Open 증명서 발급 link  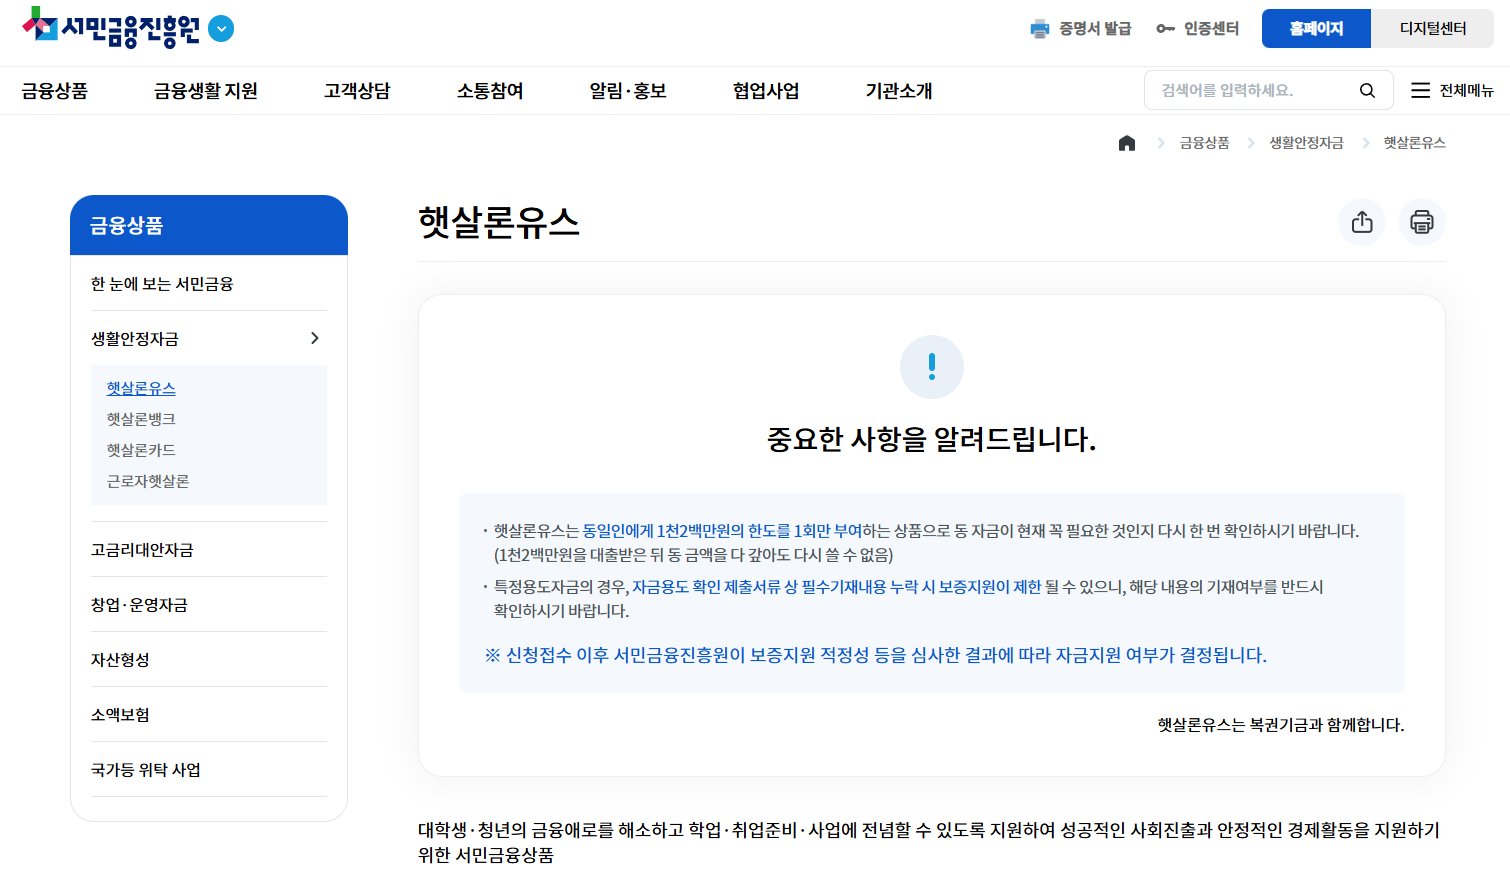[1095, 29]
